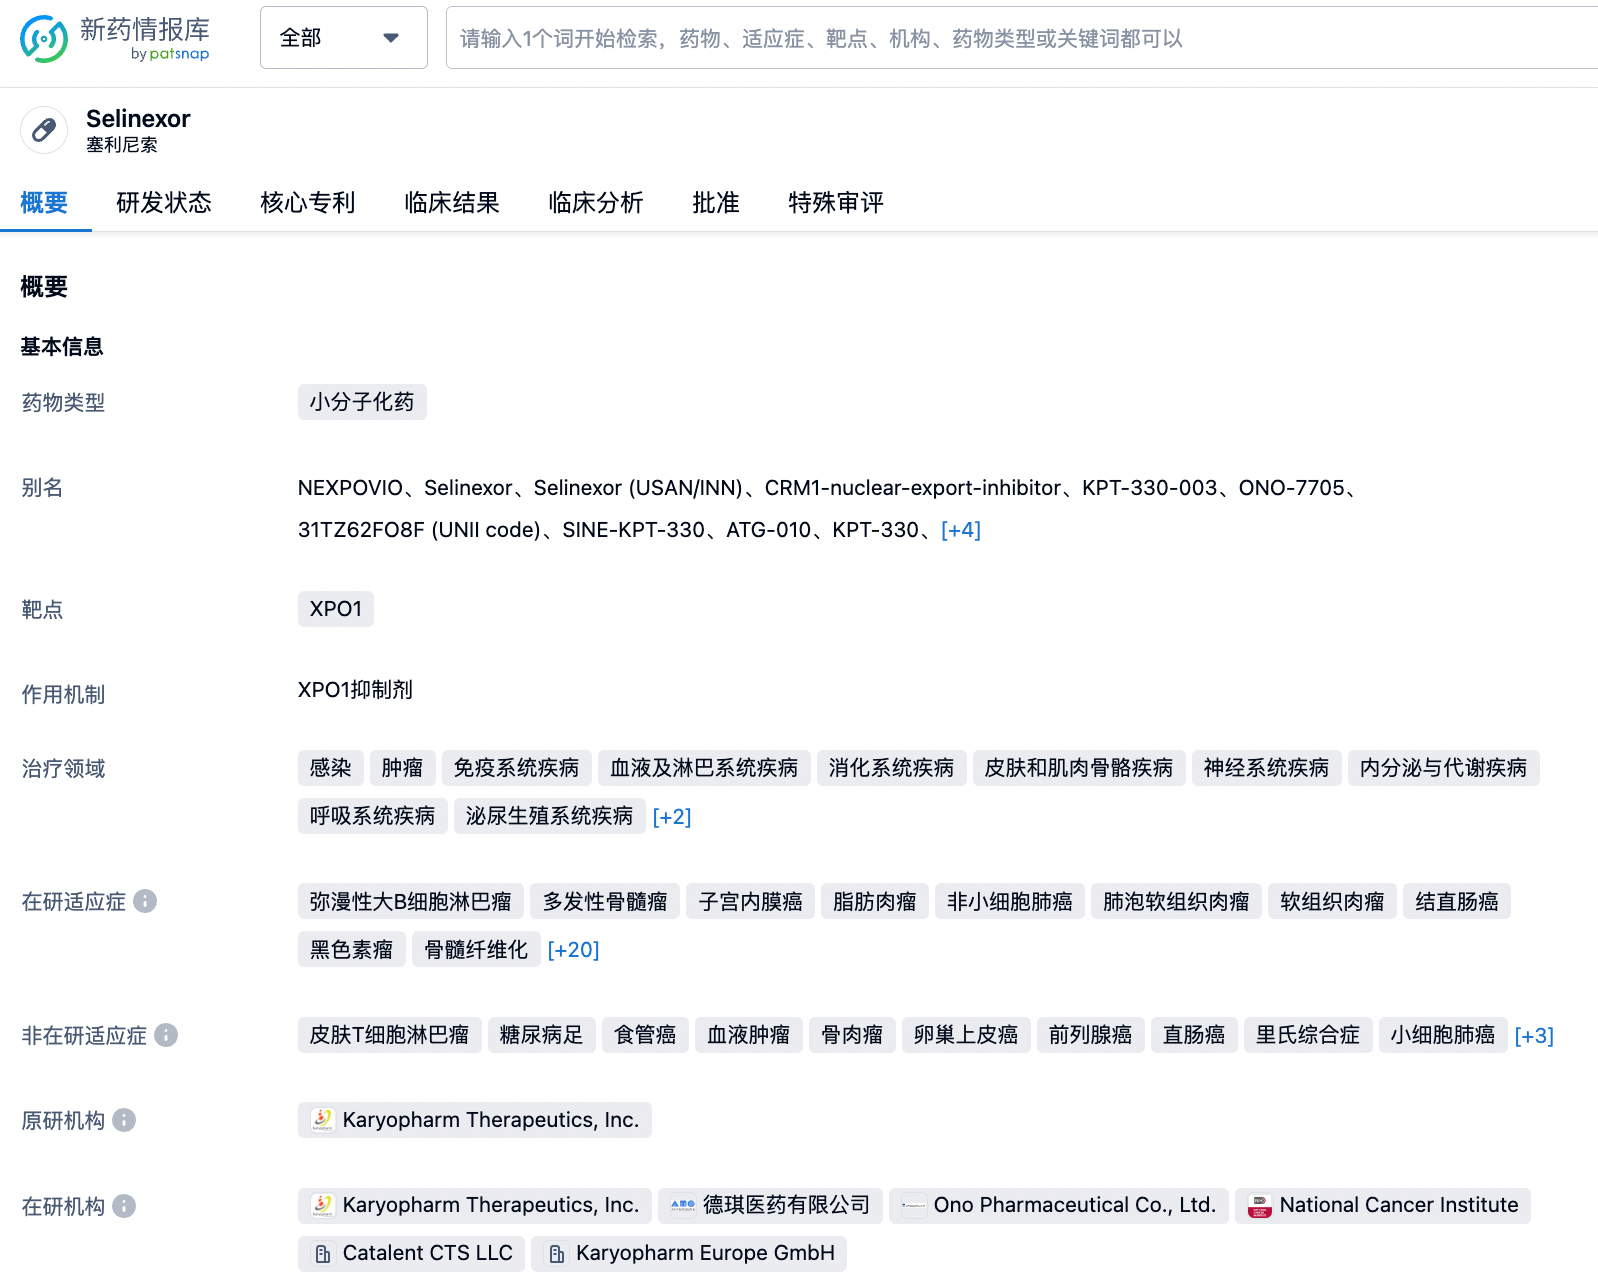
Task: Click the 骨肉瘤 inactive indication tag
Action: click(852, 1035)
